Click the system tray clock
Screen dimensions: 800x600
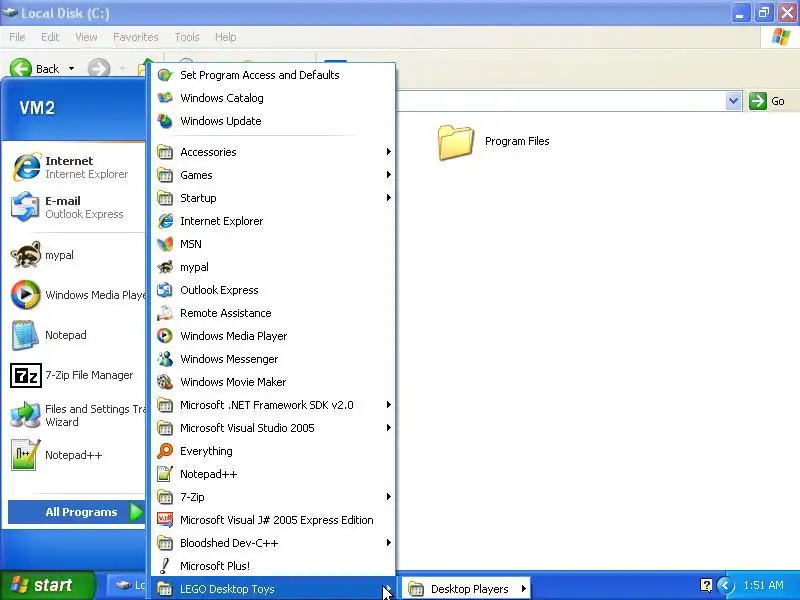763,585
